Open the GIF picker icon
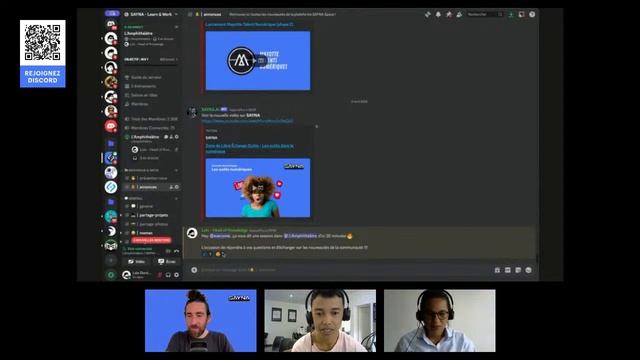The image size is (640, 360). pos(508,270)
